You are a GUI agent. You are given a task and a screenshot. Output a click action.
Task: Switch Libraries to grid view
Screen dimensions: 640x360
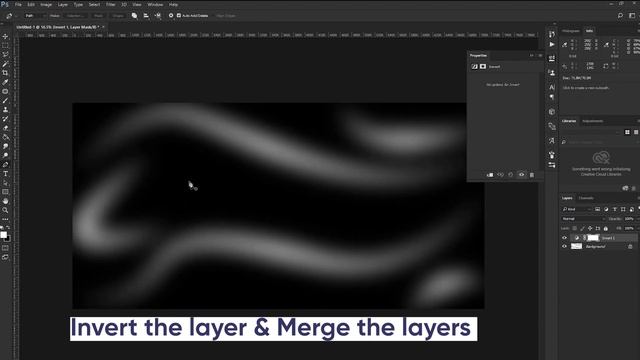tap(627, 132)
